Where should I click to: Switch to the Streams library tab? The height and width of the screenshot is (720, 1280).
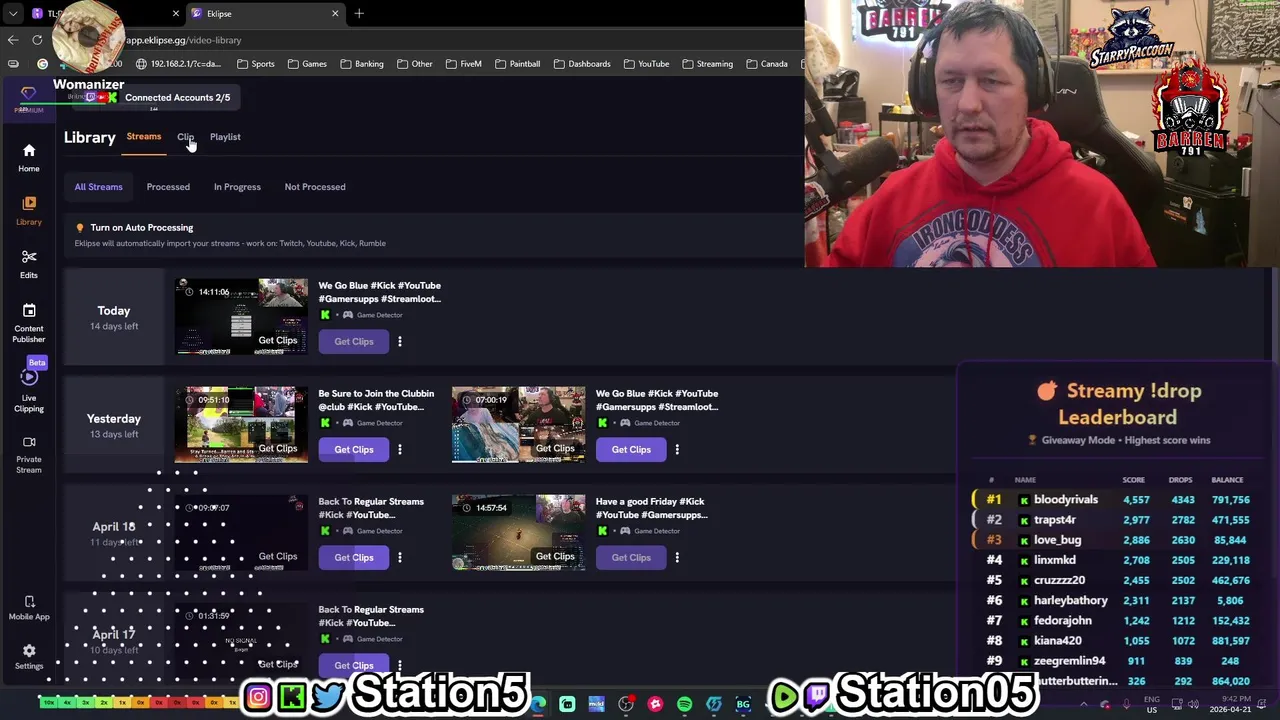tap(143, 137)
